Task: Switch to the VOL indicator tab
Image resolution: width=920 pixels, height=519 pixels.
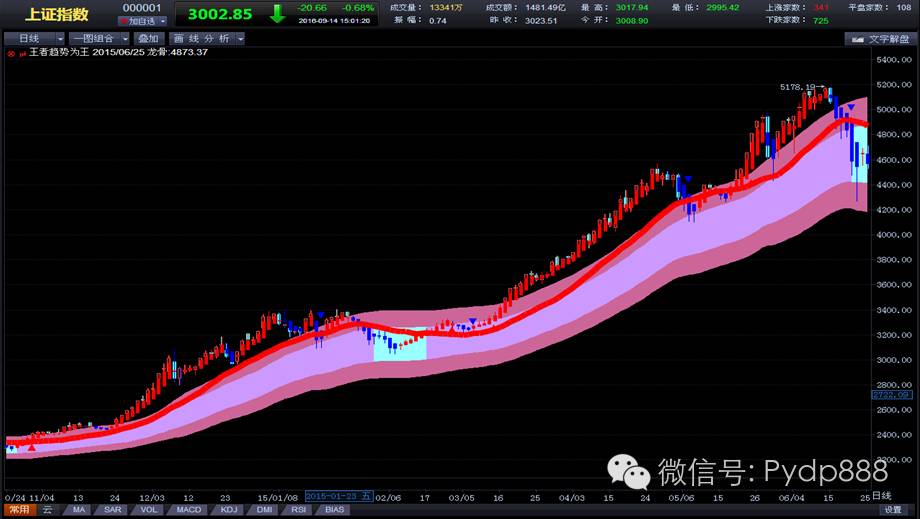Action: [x=148, y=510]
